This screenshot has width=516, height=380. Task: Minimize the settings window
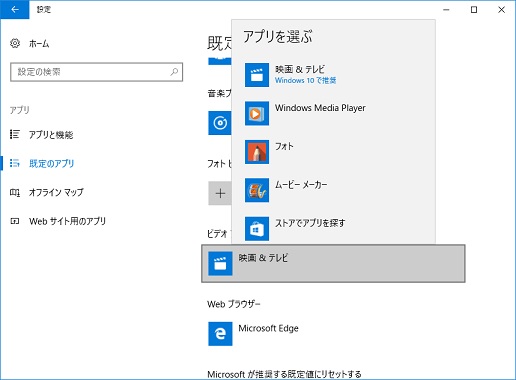446,10
